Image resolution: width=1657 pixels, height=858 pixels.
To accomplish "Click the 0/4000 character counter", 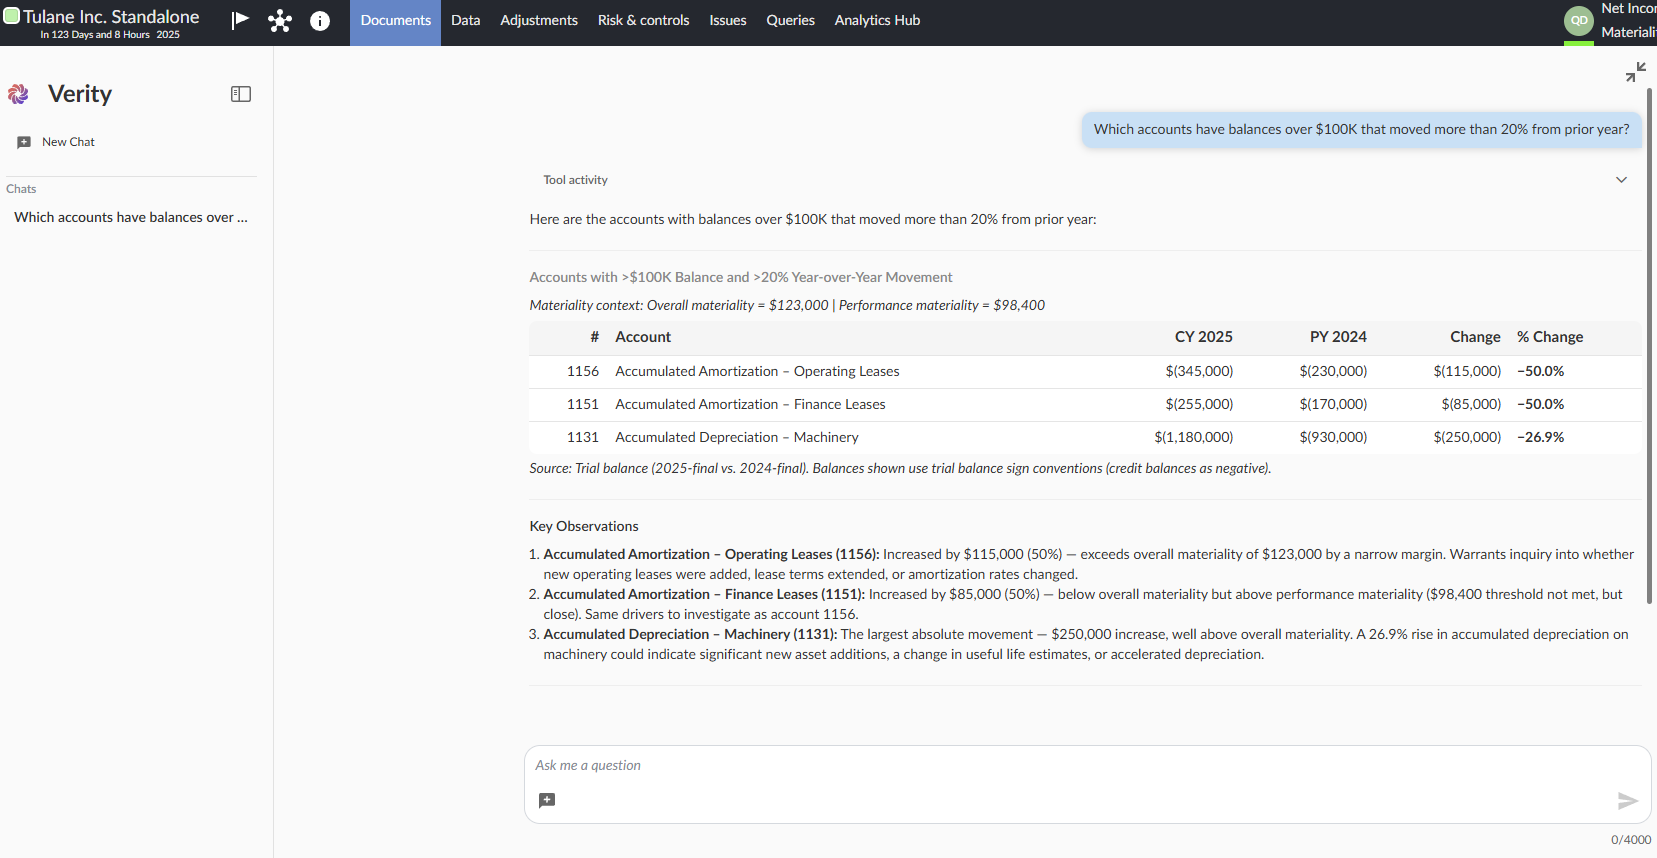I will tap(1631, 840).
